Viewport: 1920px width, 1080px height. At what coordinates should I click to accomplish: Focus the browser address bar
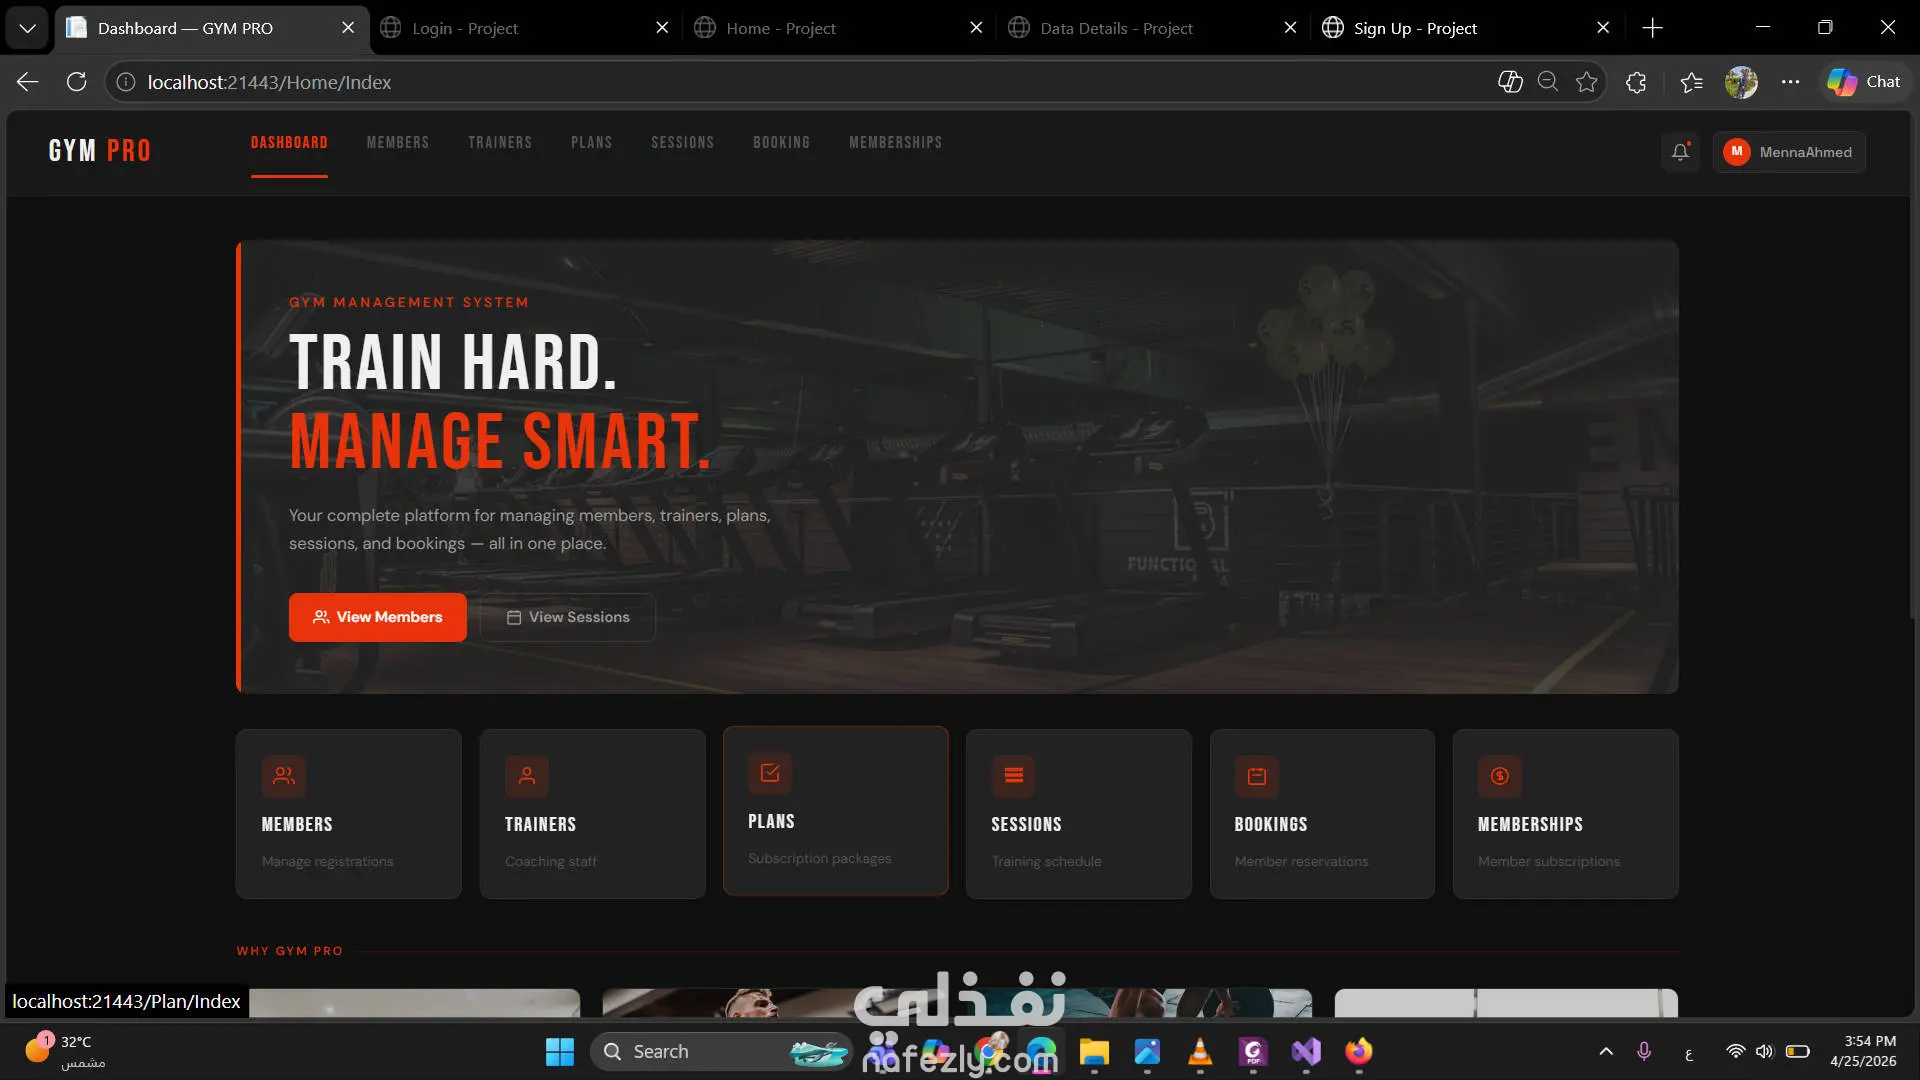pos(800,82)
